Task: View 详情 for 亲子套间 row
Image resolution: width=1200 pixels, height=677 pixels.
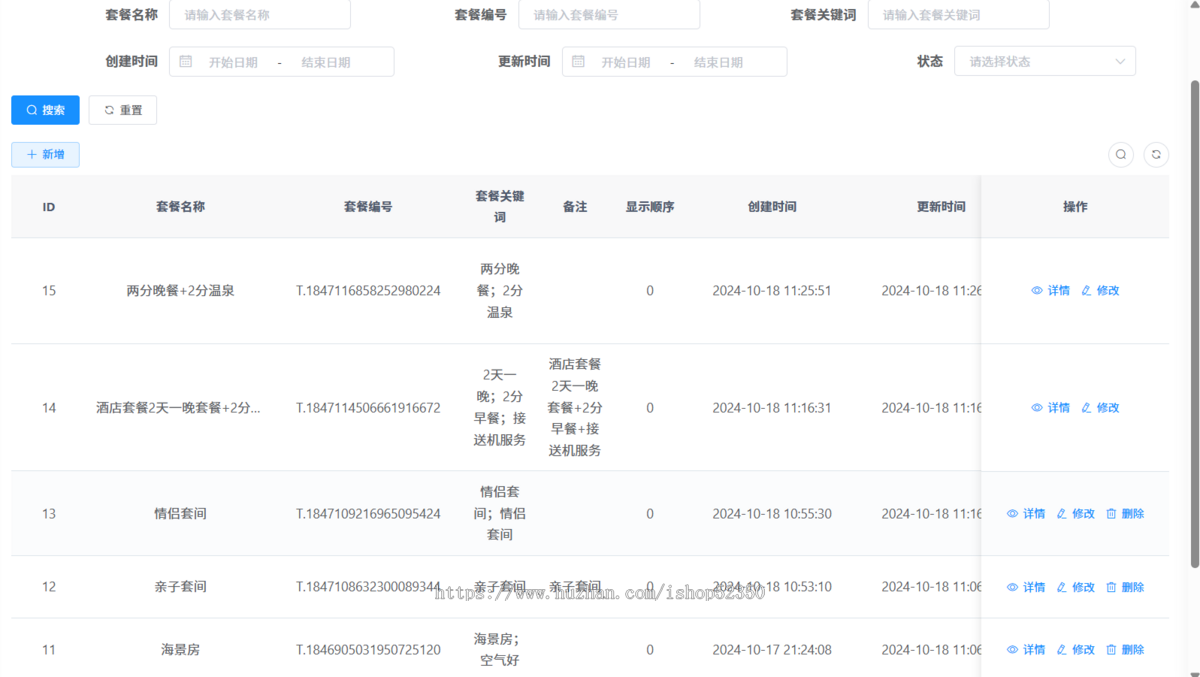Action: 1026,587
